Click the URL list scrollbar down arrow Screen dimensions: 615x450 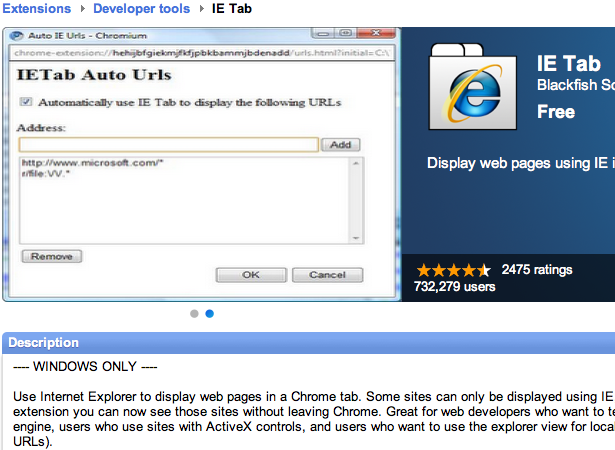pos(356,238)
